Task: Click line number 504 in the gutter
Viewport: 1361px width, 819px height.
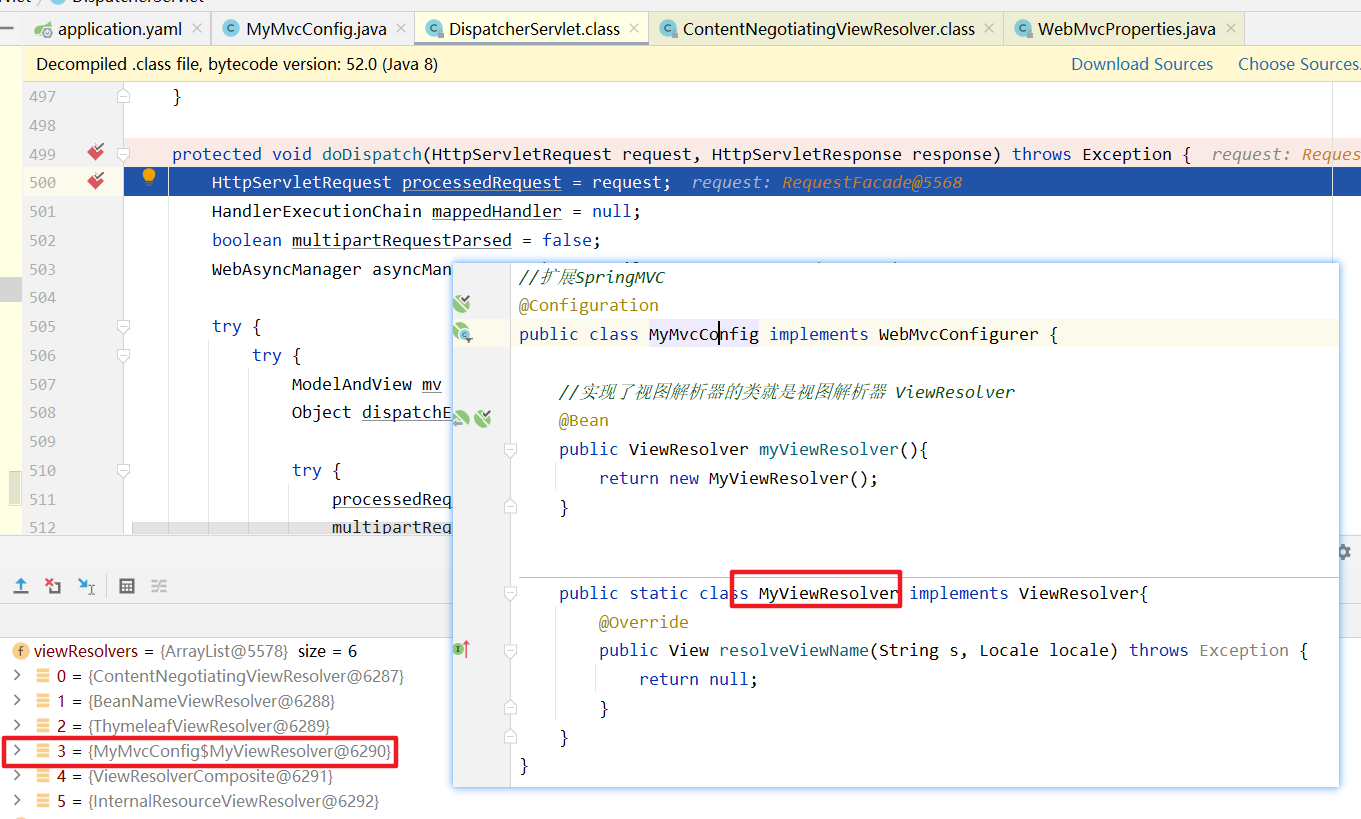Action: 43,297
